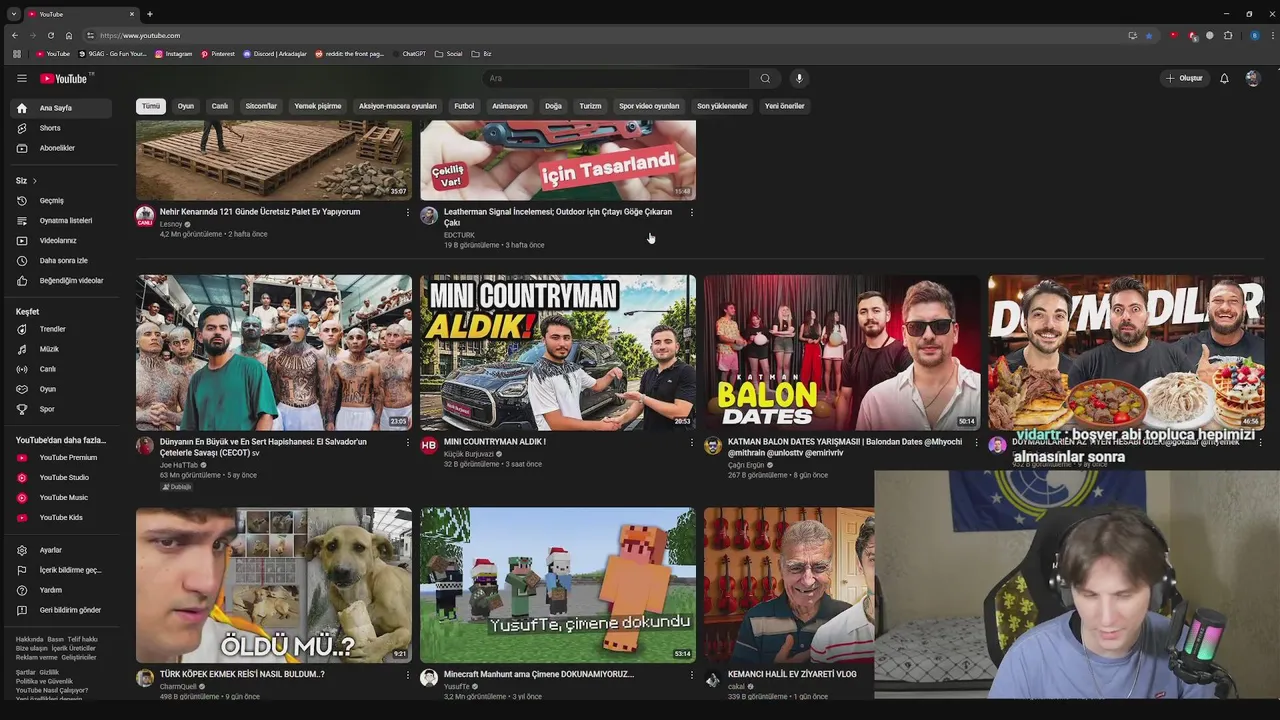Start voice search with the microphone icon
The height and width of the screenshot is (720, 1280).
click(799, 78)
